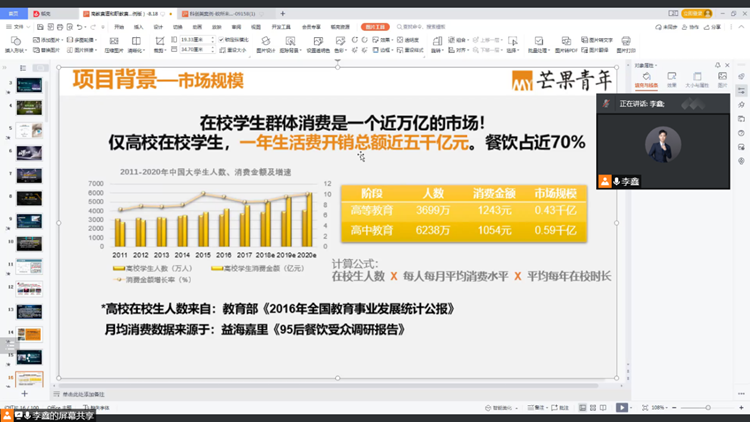Click in the height input field
Viewport: 750px width, 422px height.
click(x=196, y=40)
